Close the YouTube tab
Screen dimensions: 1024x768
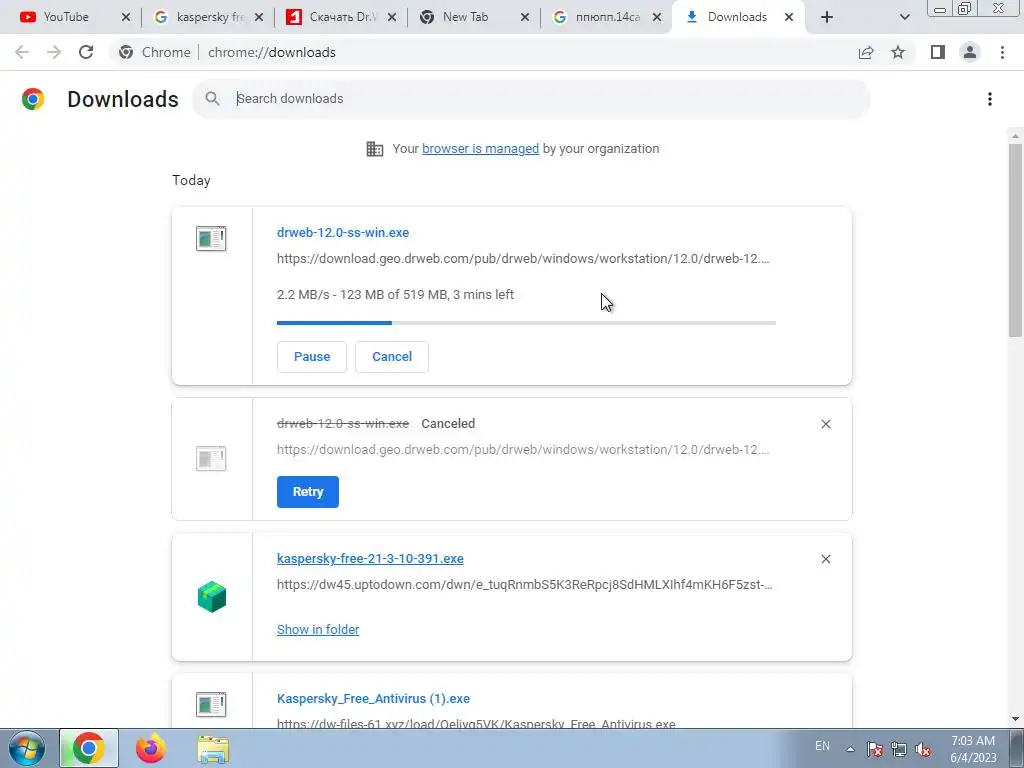coord(126,17)
